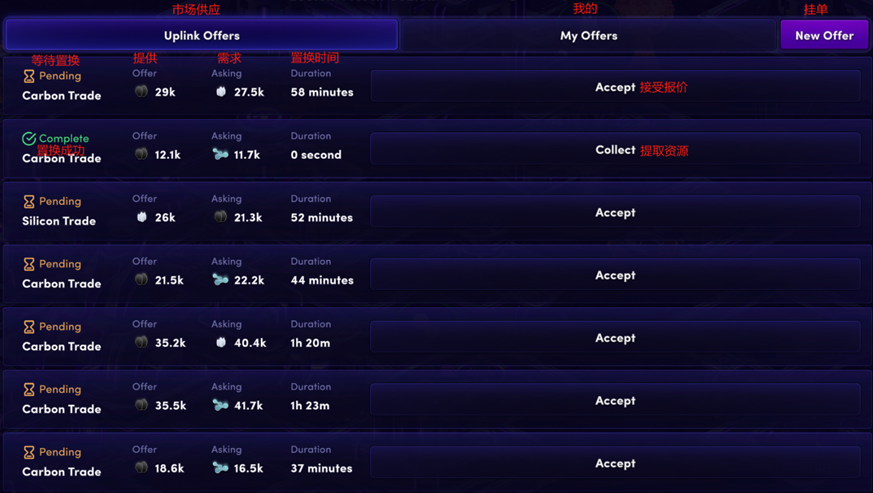Click the silicon icon next to 40.4k asking
This screenshot has width=873, height=493.
221,342
